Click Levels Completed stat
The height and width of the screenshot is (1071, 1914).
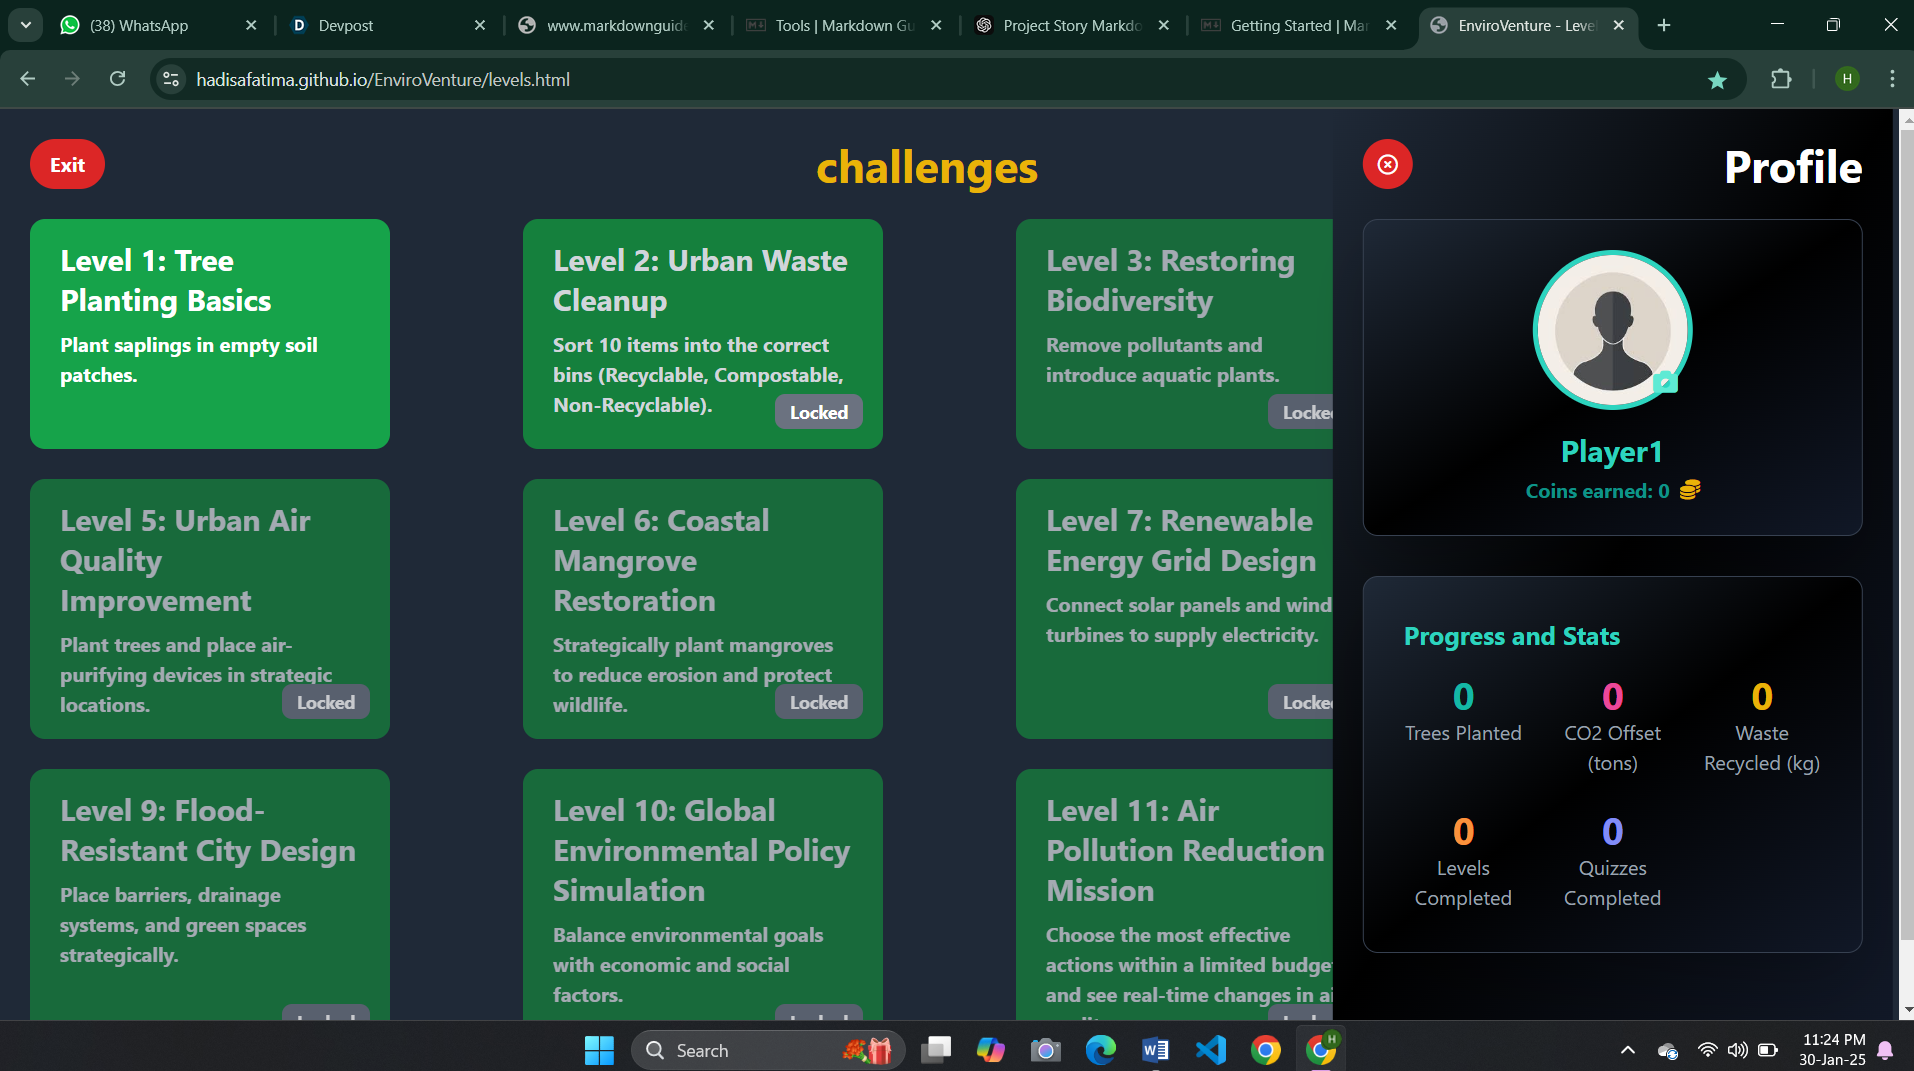(x=1463, y=862)
